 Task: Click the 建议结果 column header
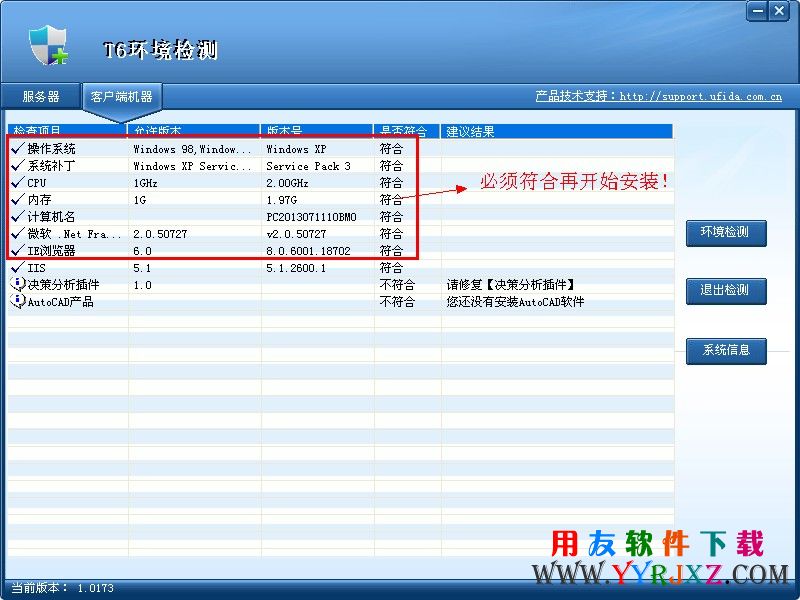[557, 131]
